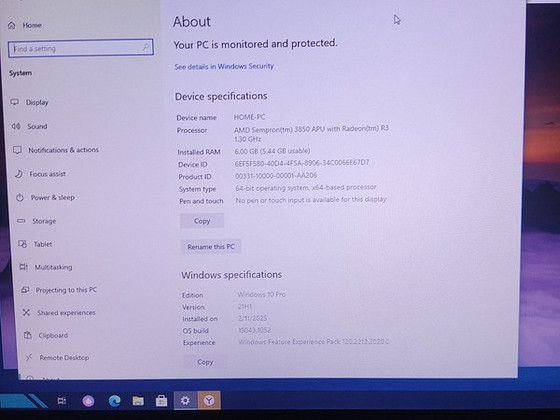Open Tablet settings

[35, 244]
